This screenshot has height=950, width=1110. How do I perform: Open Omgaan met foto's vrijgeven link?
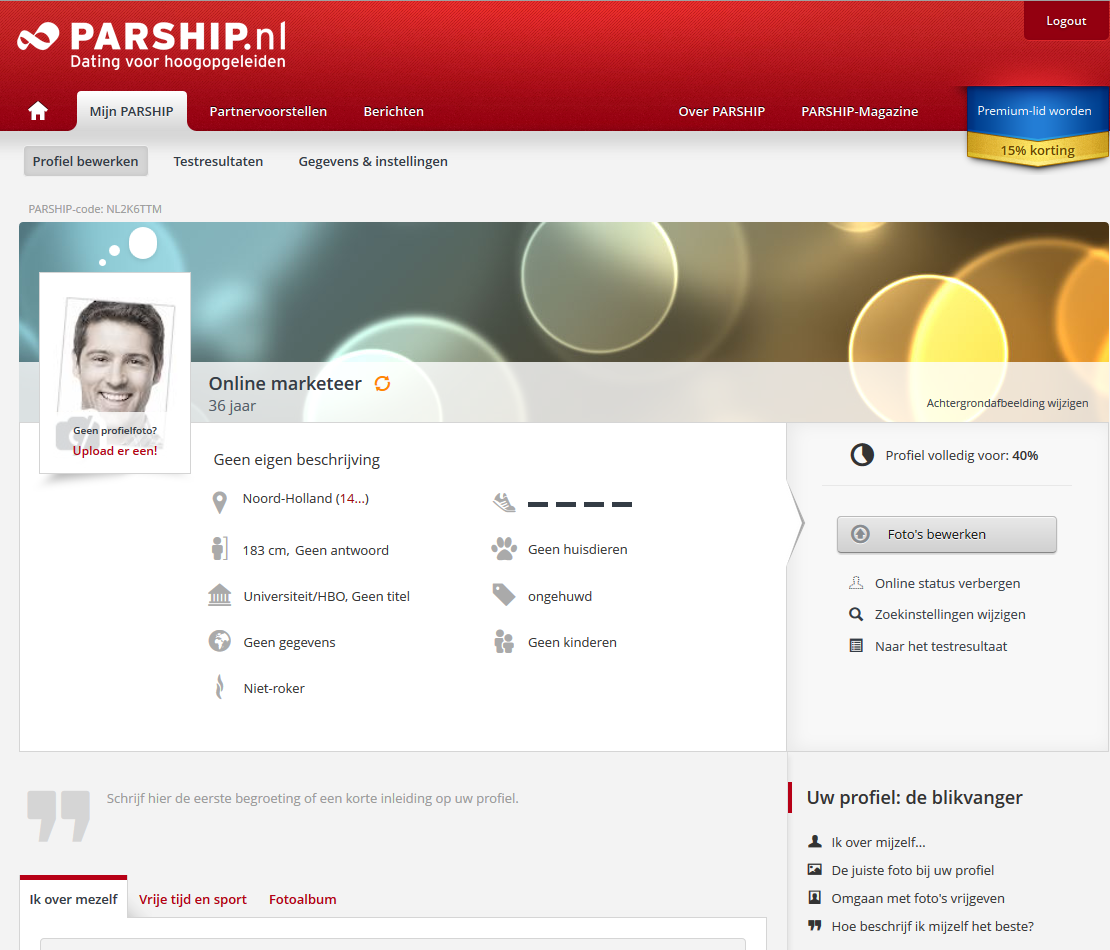point(918,898)
